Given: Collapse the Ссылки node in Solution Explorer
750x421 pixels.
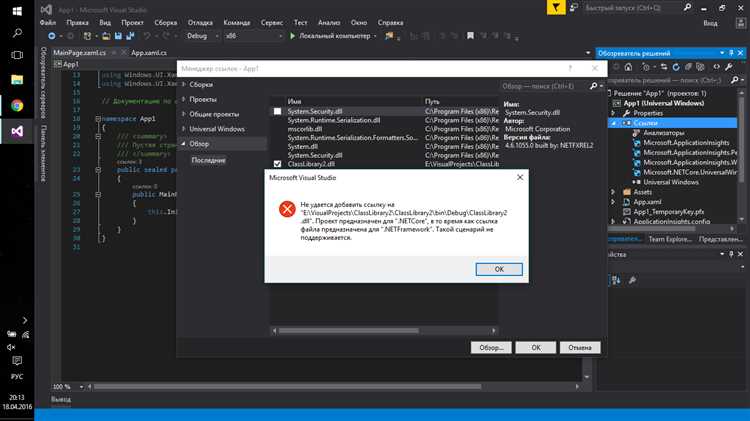Looking at the screenshot, I should [613, 123].
